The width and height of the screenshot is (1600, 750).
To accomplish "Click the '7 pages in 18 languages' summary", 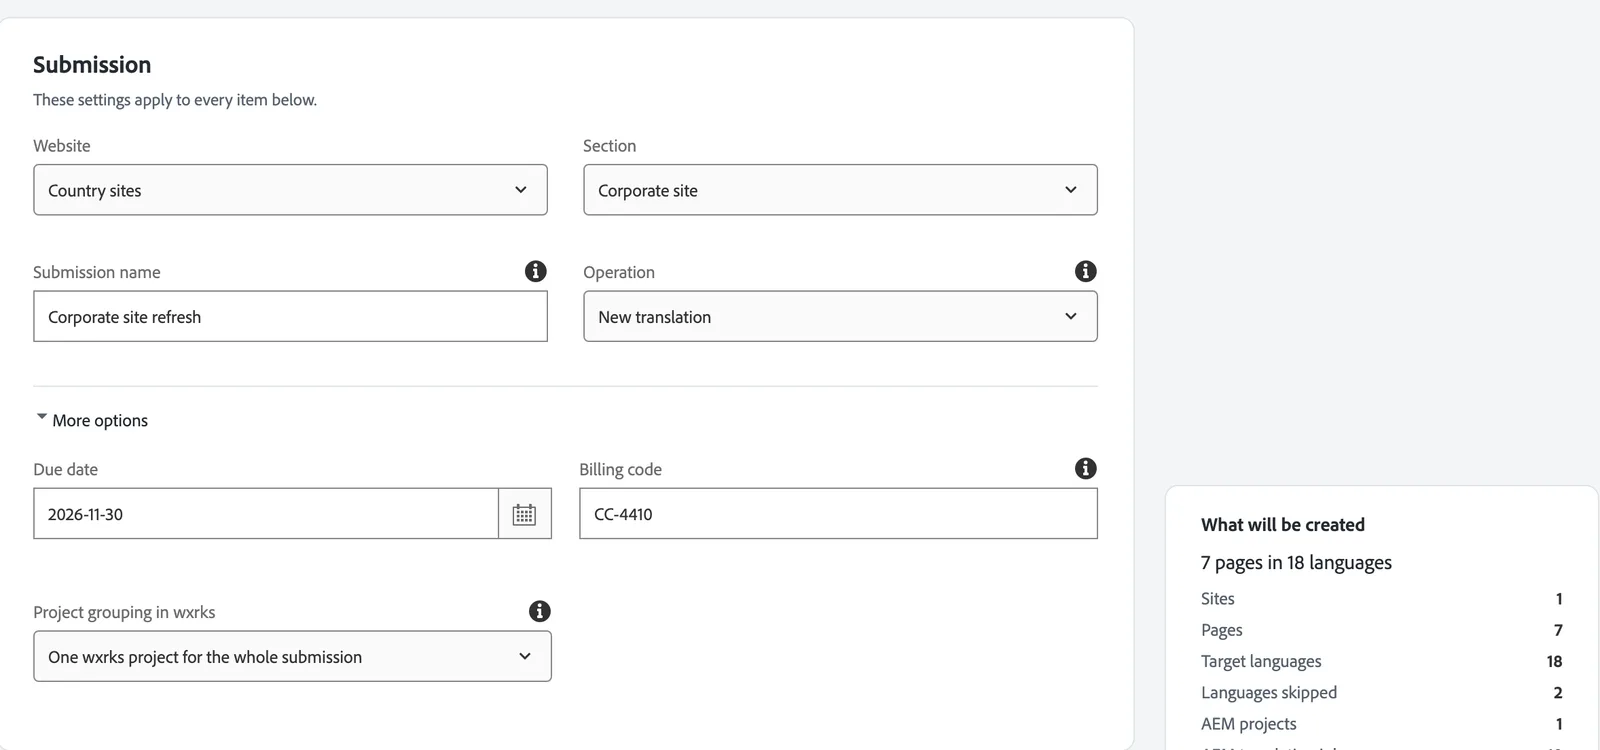I will pyautogui.click(x=1296, y=563).
